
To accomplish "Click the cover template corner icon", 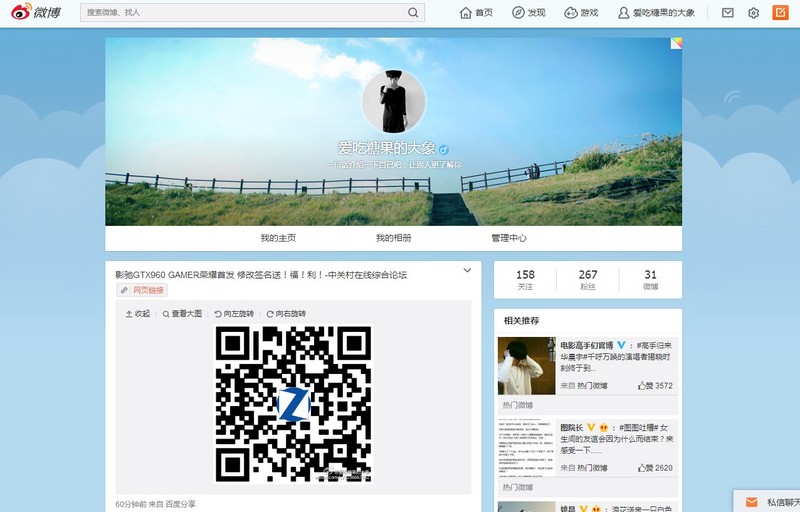I will [x=676, y=43].
